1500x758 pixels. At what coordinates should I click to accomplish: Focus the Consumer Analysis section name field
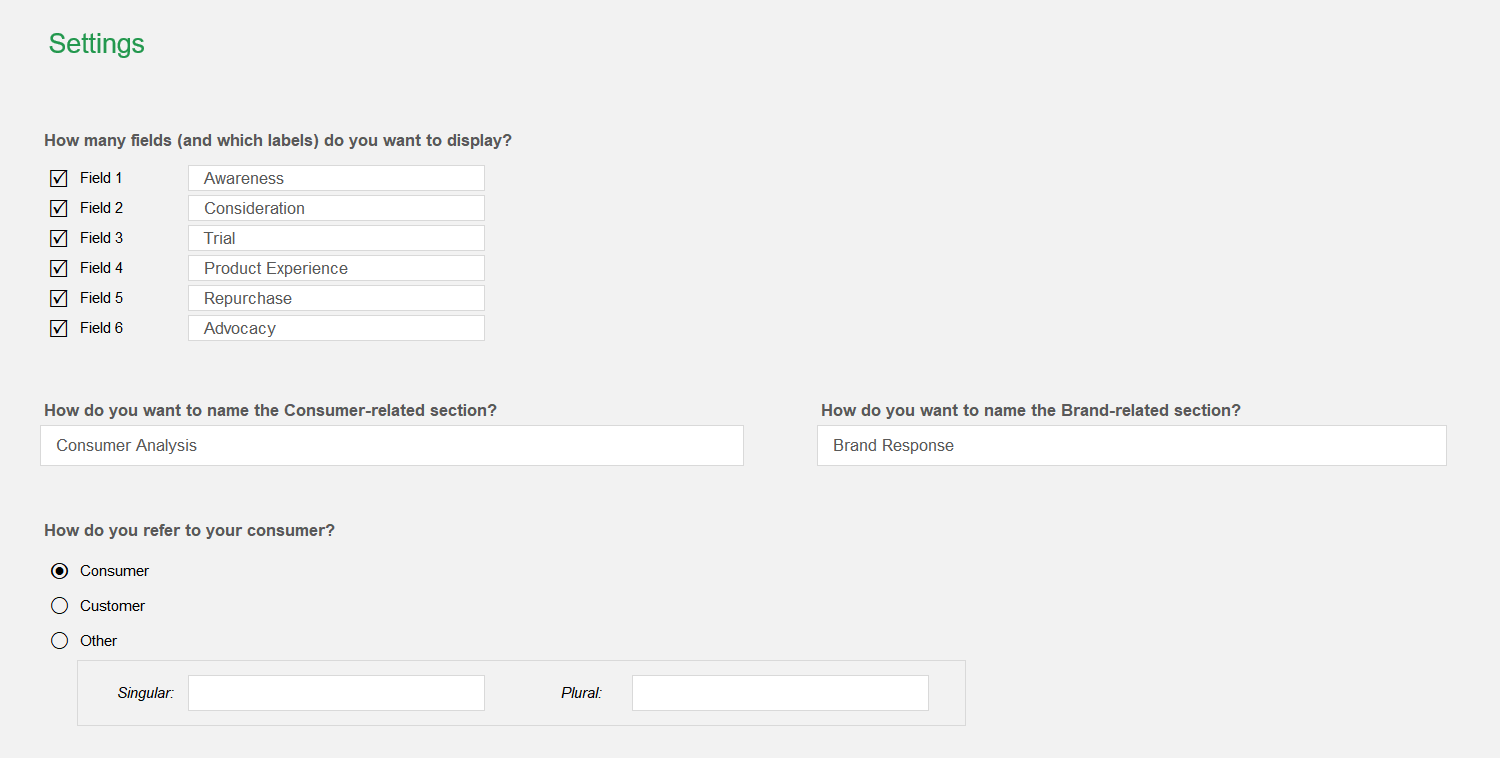[392, 446]
